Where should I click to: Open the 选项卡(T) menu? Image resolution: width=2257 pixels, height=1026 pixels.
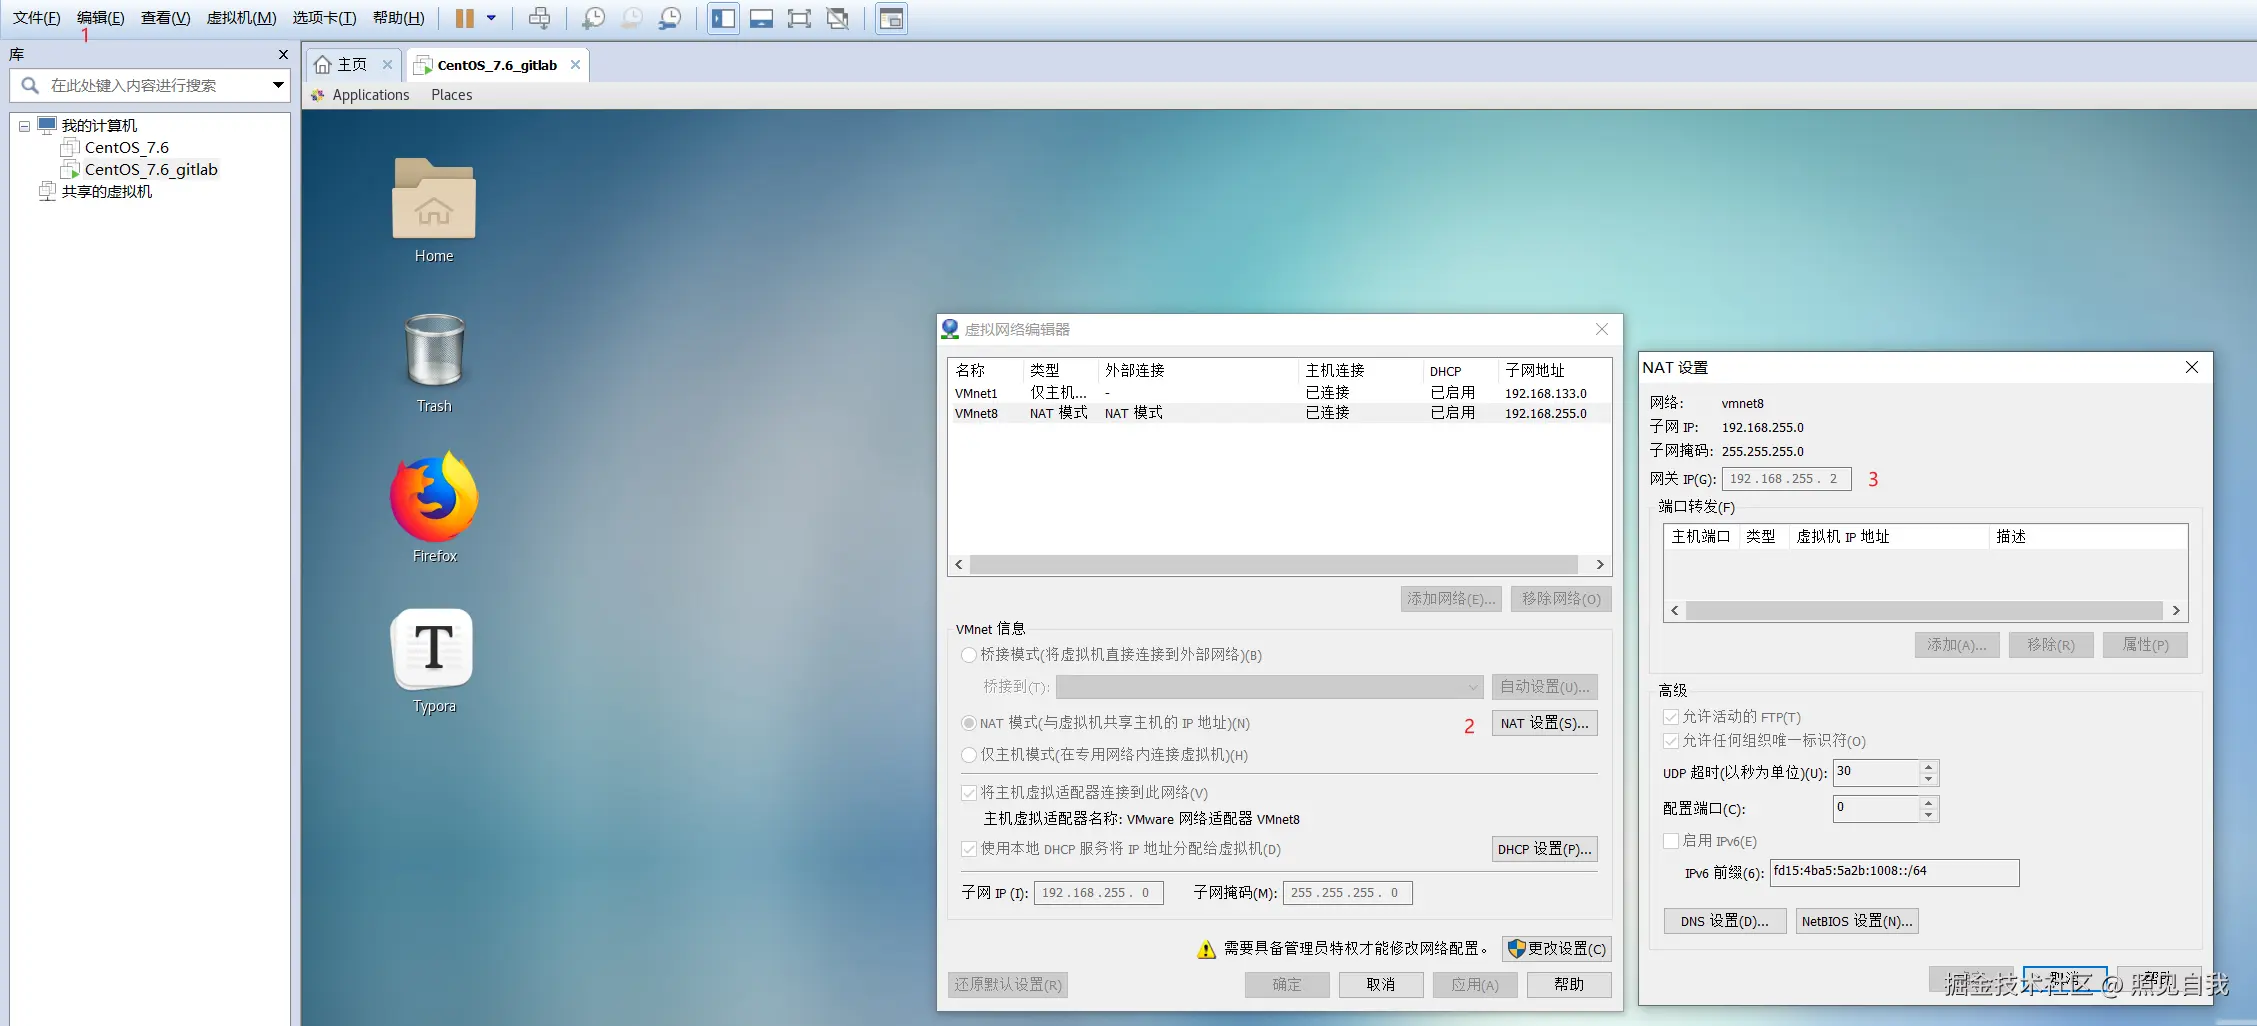click(324, 18)
